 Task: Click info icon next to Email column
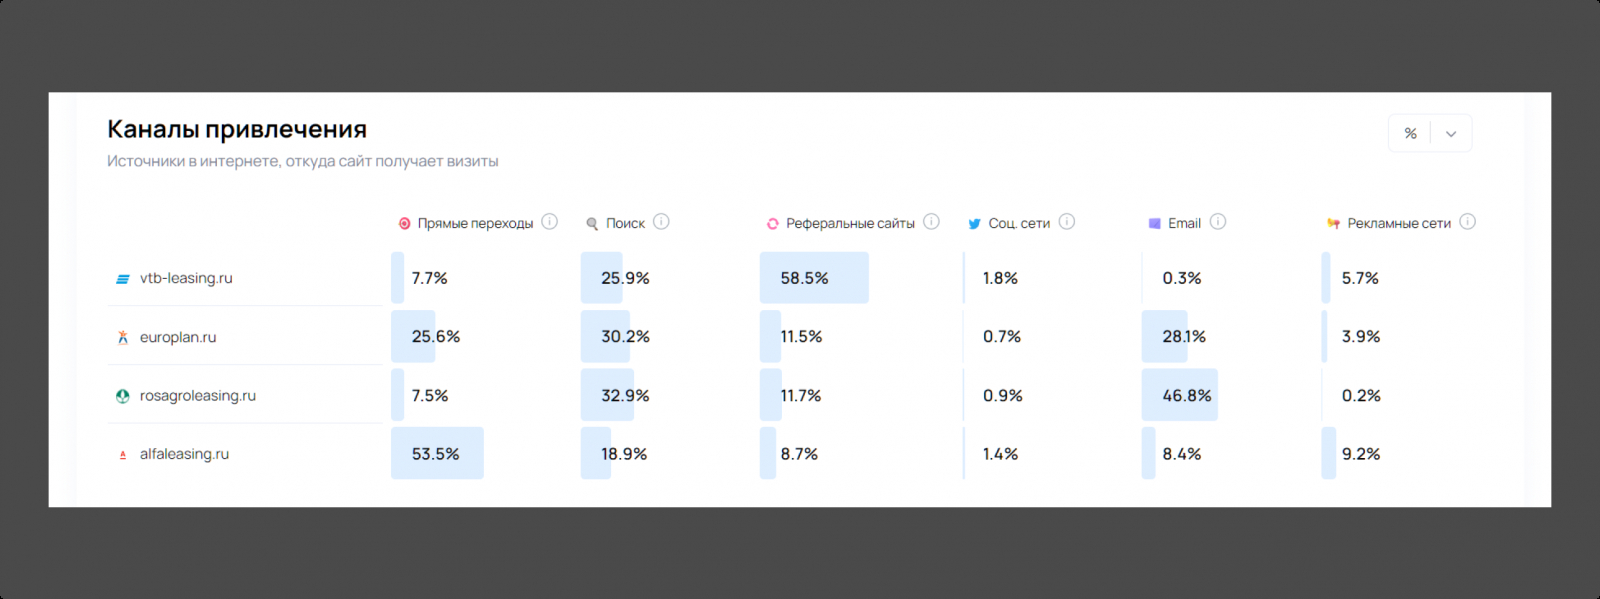click(1217, 222)
